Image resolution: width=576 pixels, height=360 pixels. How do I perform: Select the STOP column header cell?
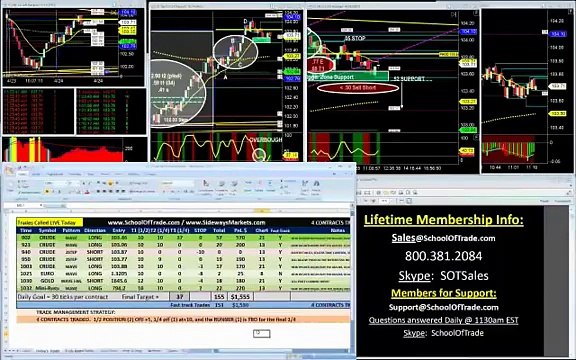tap(200, 230)
